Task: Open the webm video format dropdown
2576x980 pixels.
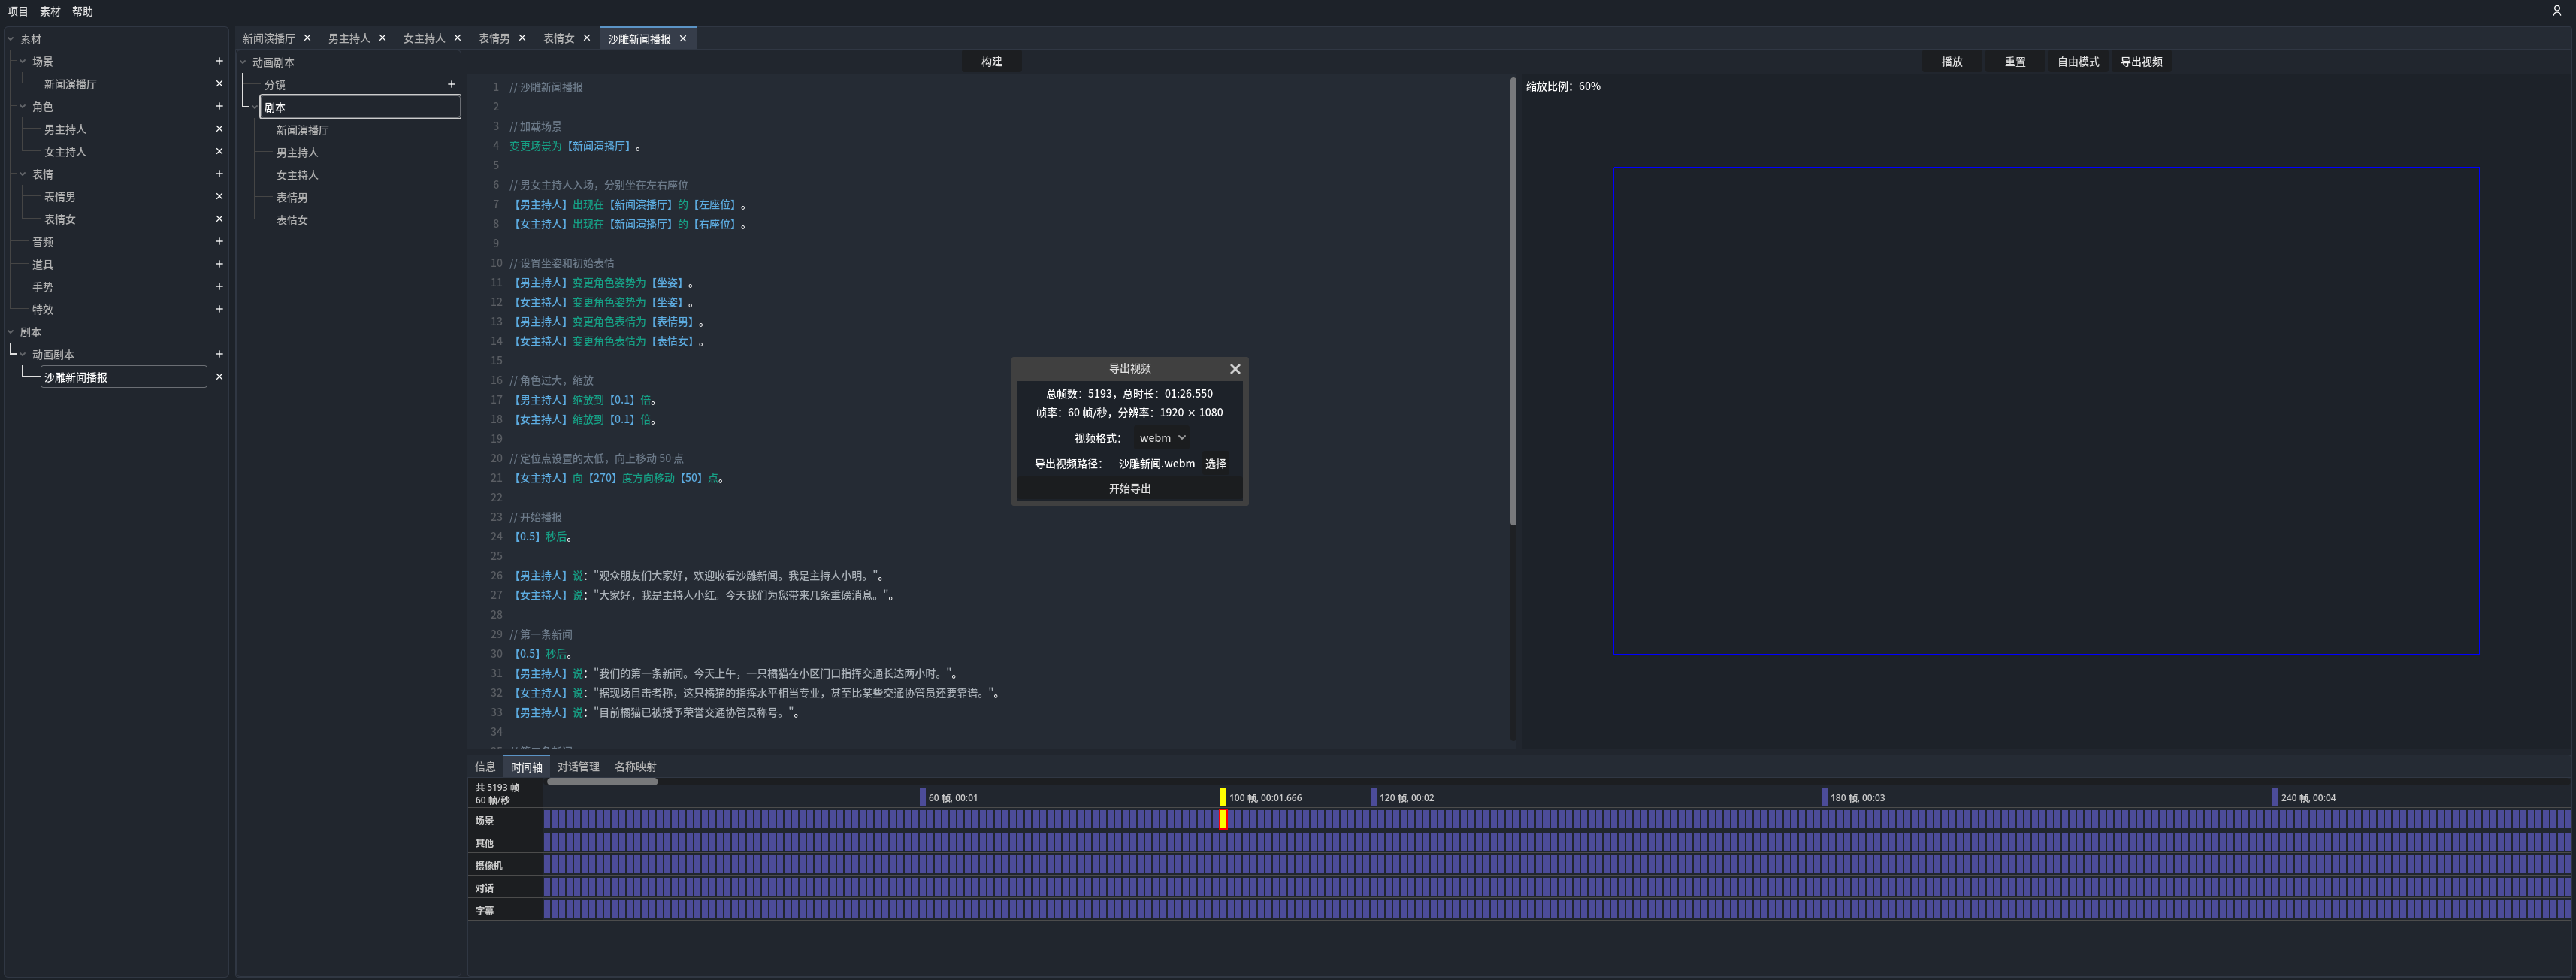Action: [1162, 438]
